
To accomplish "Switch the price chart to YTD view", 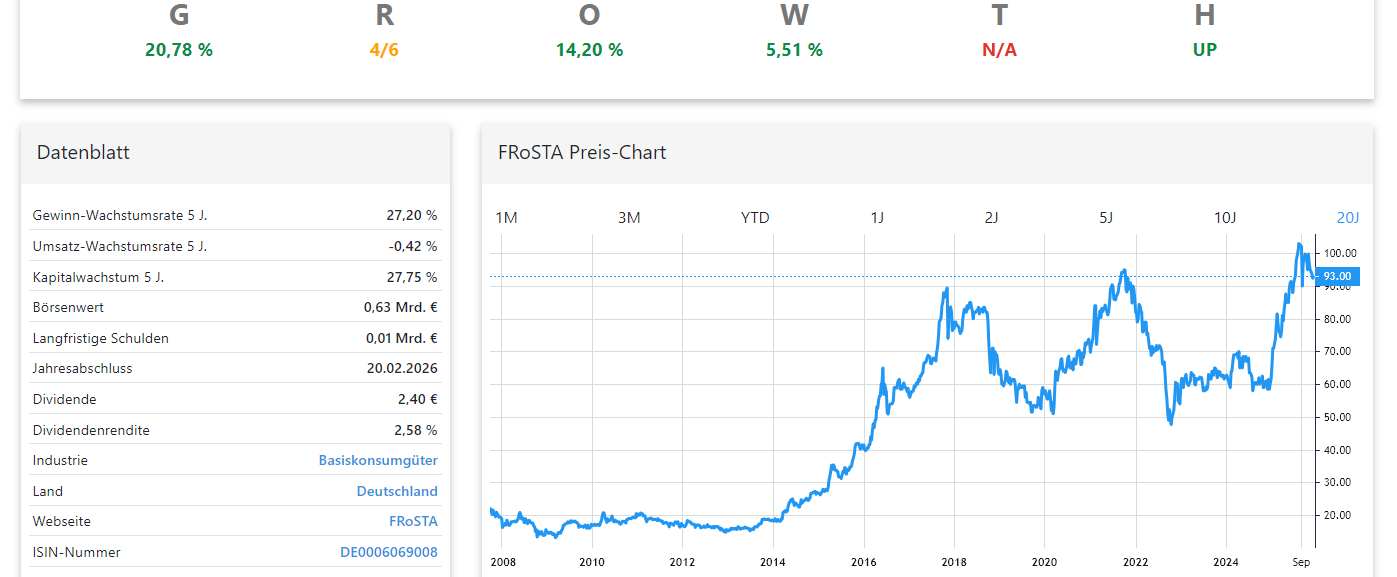I will (x=756, y=216).
